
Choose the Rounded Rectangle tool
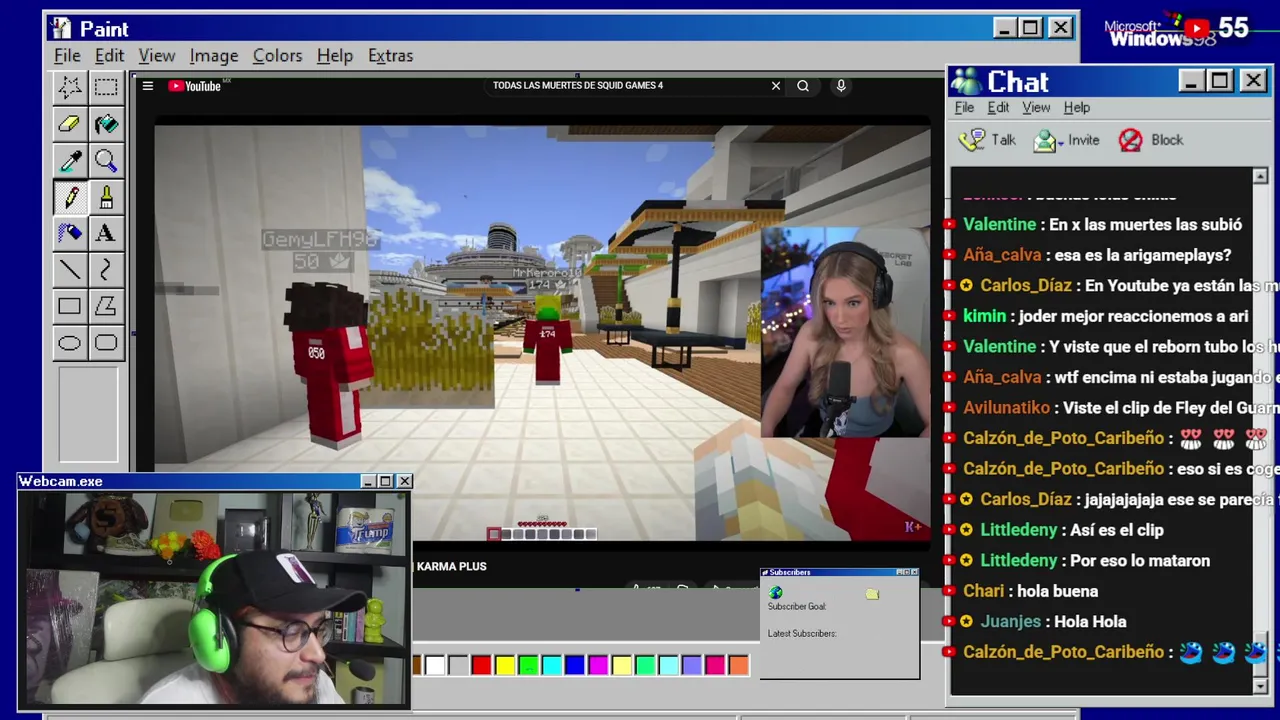click(105, 343)
